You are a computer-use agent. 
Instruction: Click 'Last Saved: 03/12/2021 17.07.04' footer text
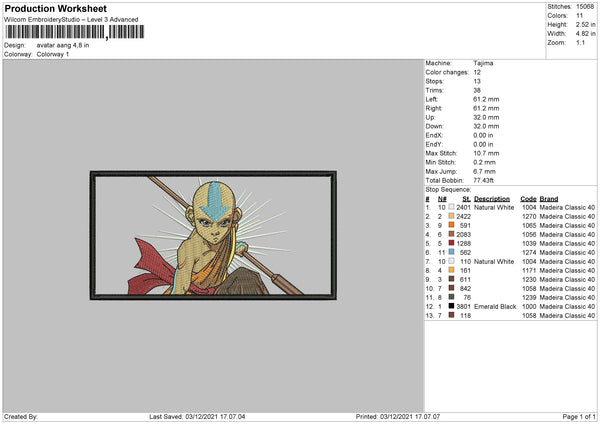click(x=197, y=416)
